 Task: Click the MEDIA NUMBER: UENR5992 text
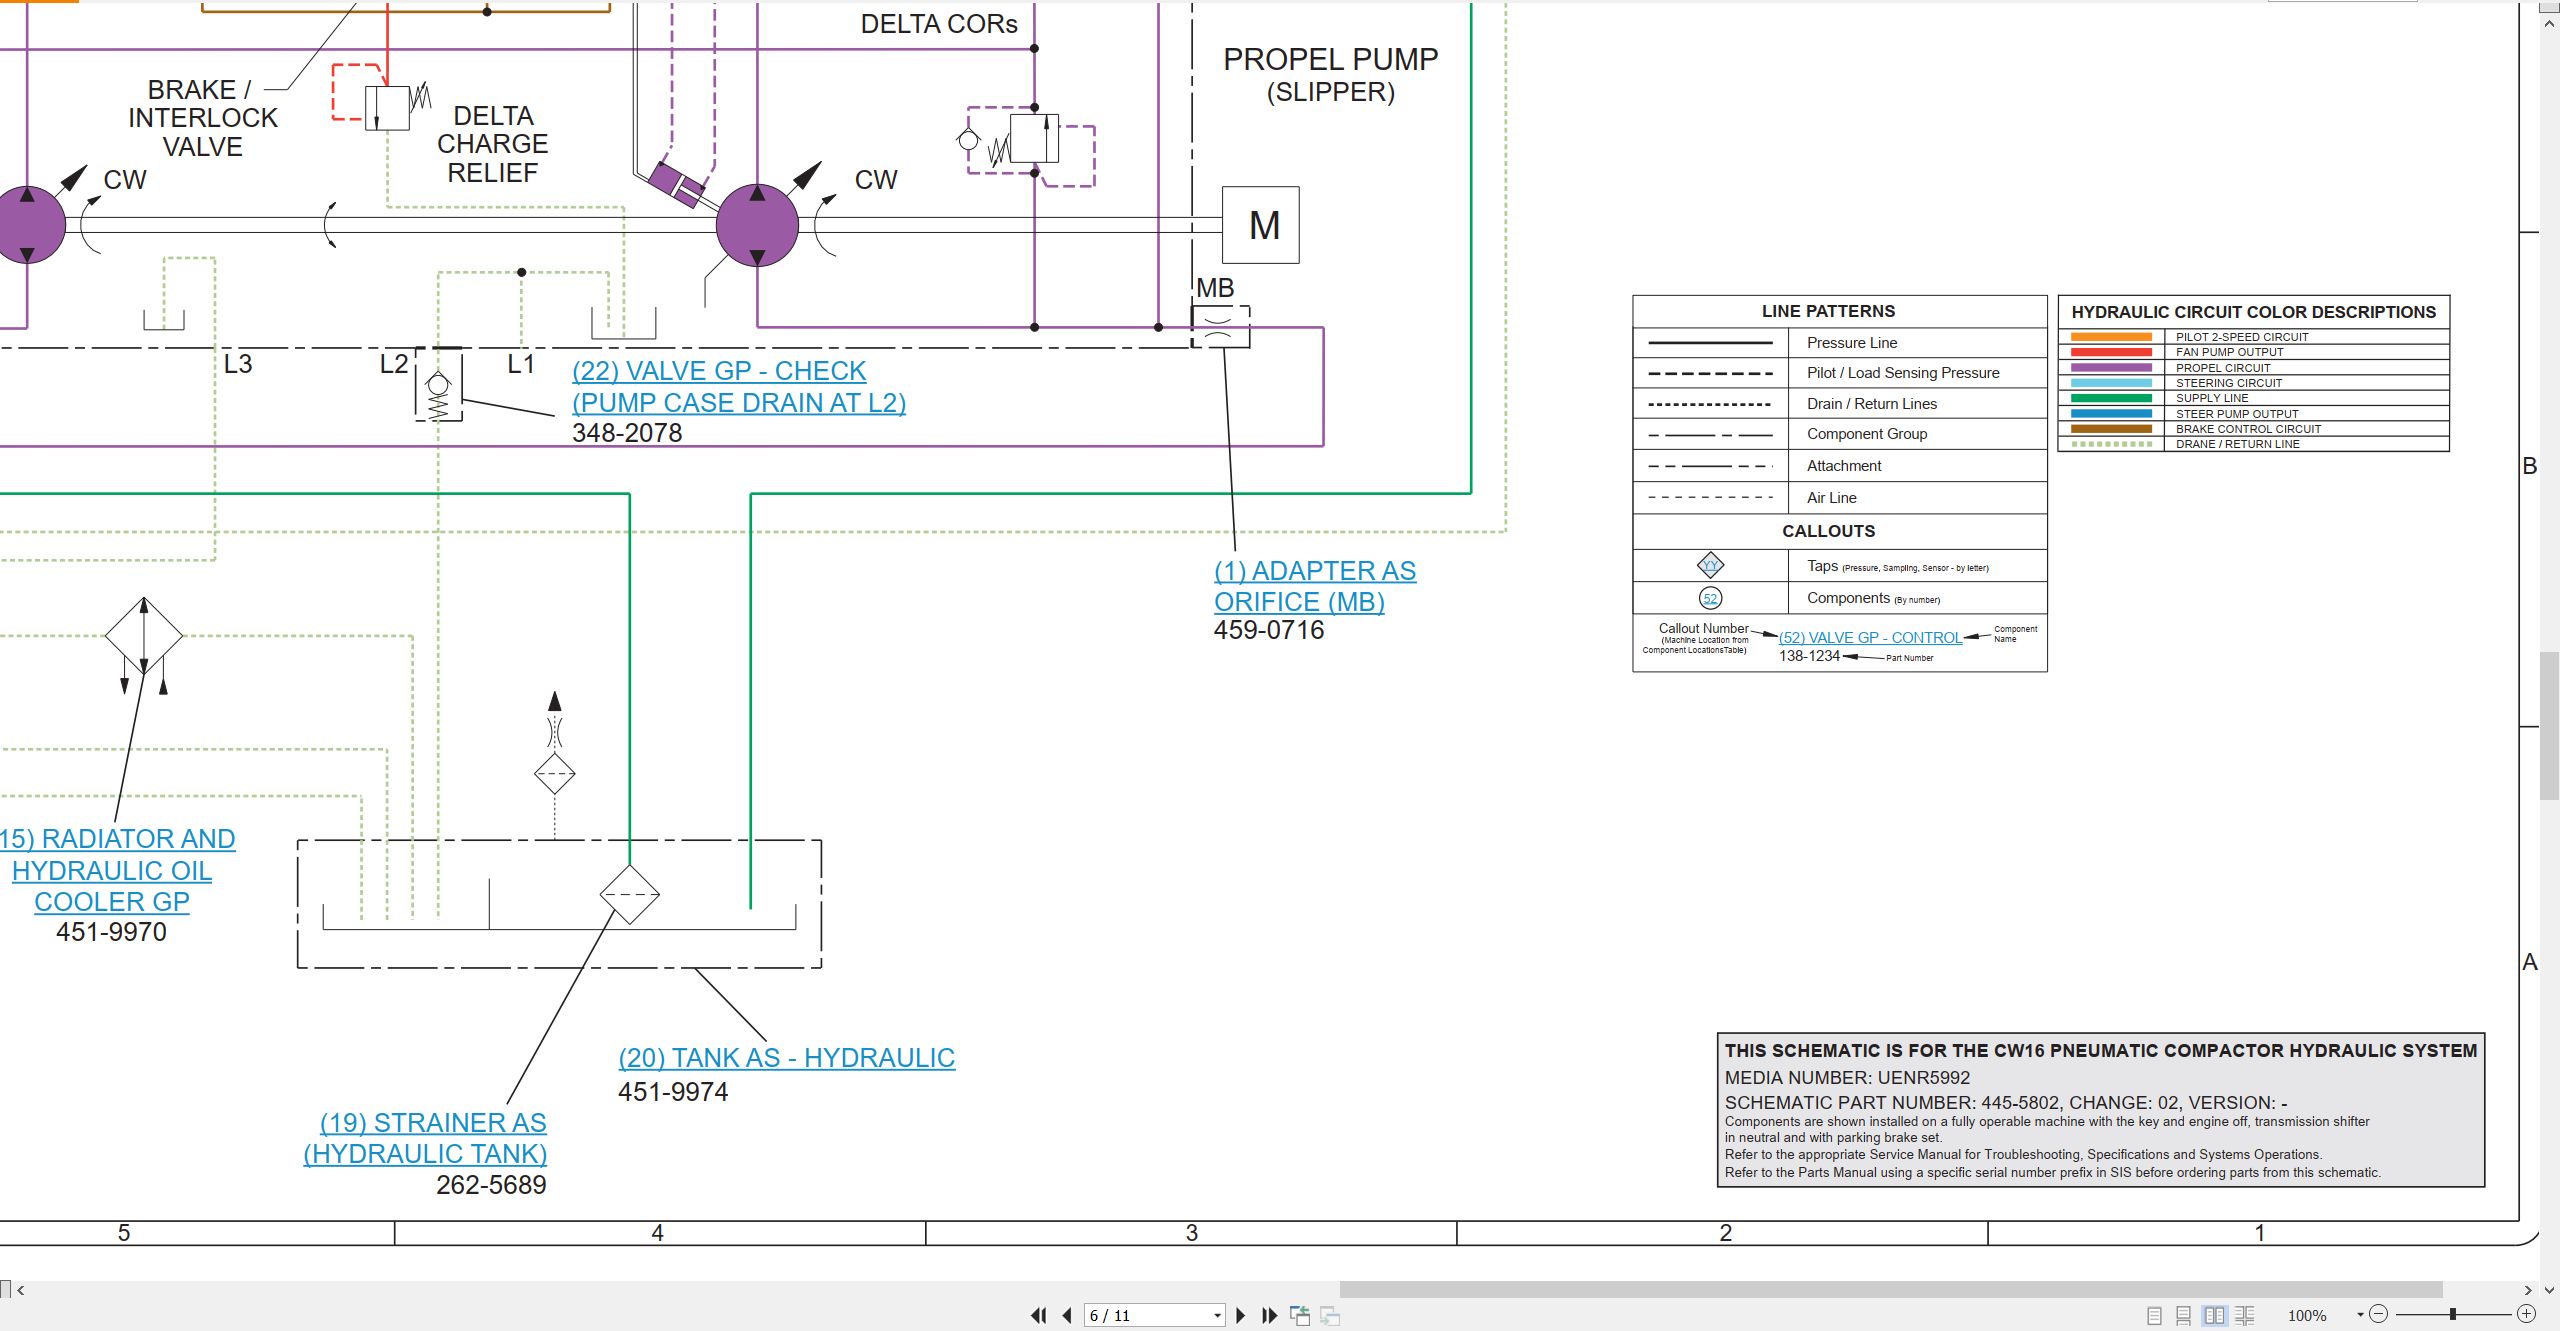(1847, 1078)
